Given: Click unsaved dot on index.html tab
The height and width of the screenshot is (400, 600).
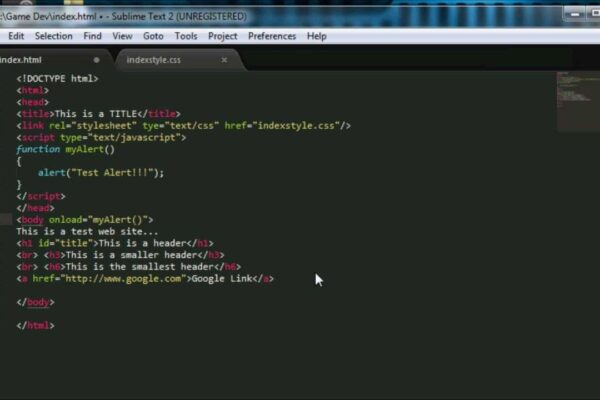Looking at the screenshot, I should tap(96, 60).
